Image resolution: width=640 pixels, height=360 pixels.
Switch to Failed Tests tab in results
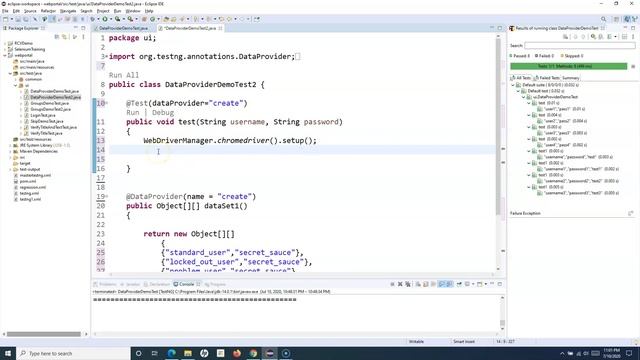coord(546,78)
